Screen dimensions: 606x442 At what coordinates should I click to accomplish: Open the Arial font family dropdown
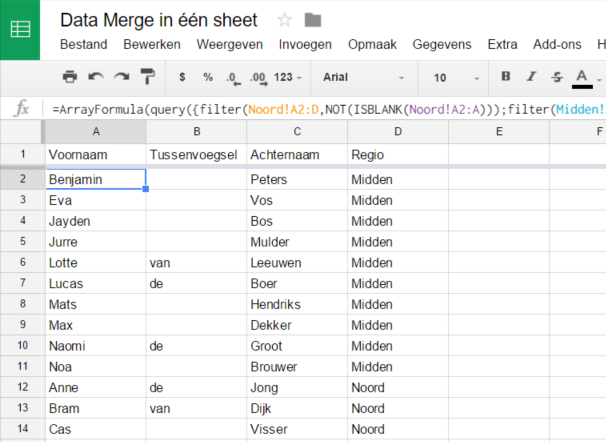[364, 77]
